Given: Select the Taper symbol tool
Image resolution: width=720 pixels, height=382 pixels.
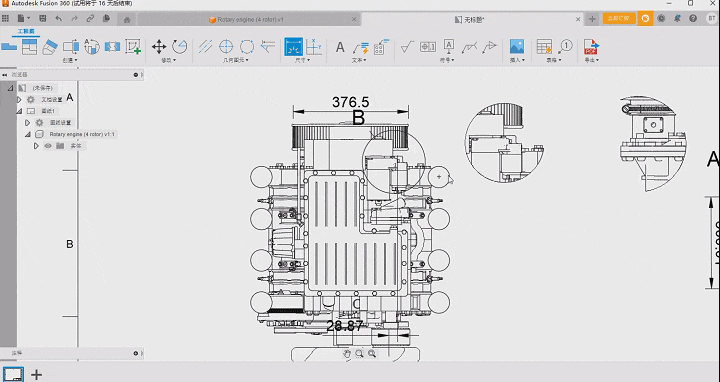Looking at the screenshot, I should coord(489,47).
